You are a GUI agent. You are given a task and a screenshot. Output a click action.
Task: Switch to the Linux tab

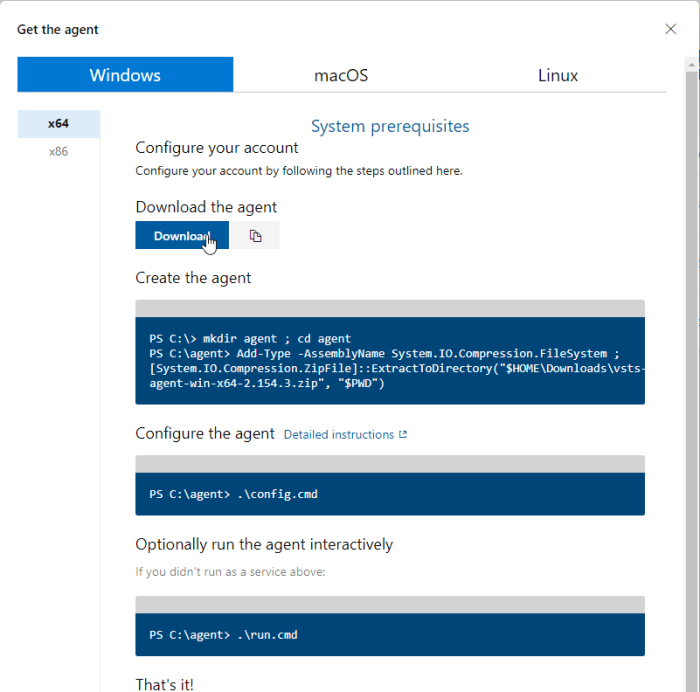558,75
